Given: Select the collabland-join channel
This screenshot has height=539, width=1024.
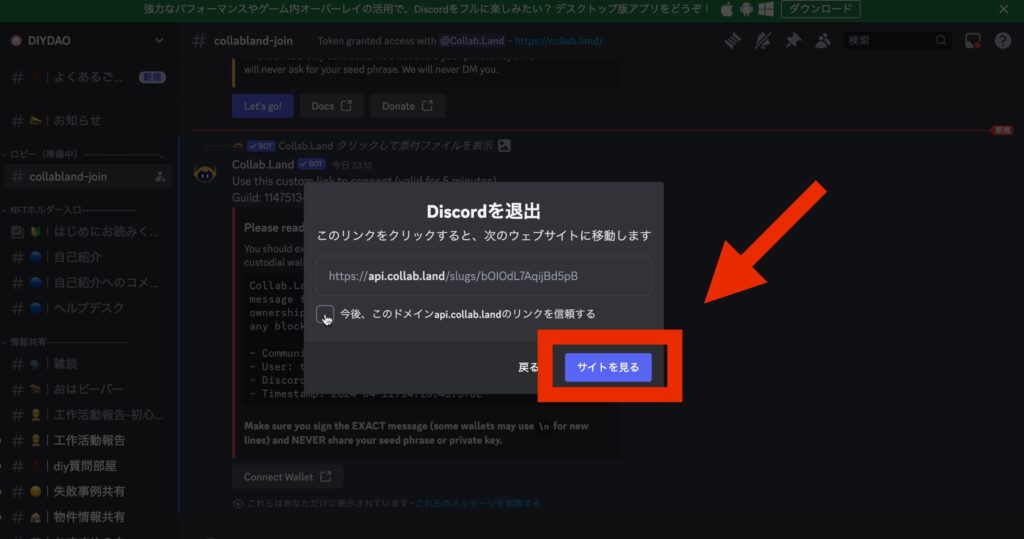Looking at the screenshot, I should pos(88,176).
